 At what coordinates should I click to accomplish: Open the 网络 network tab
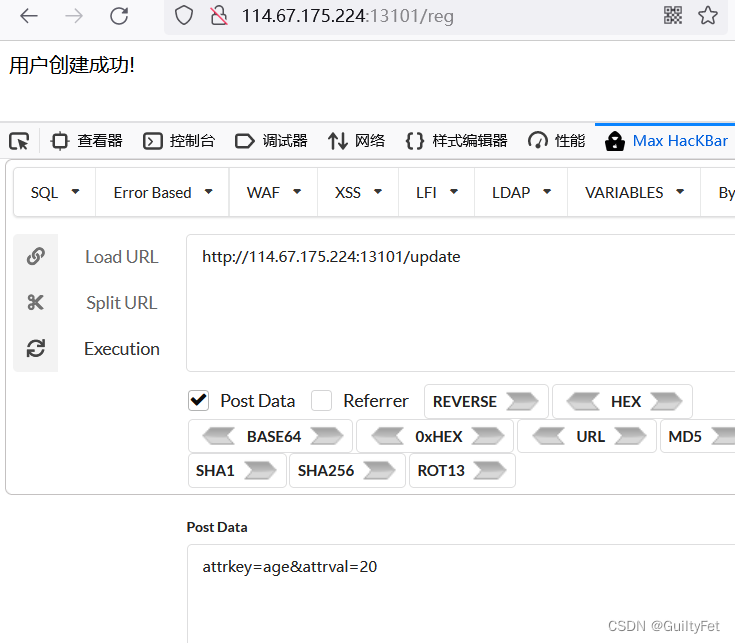click(x=357, y=141)
